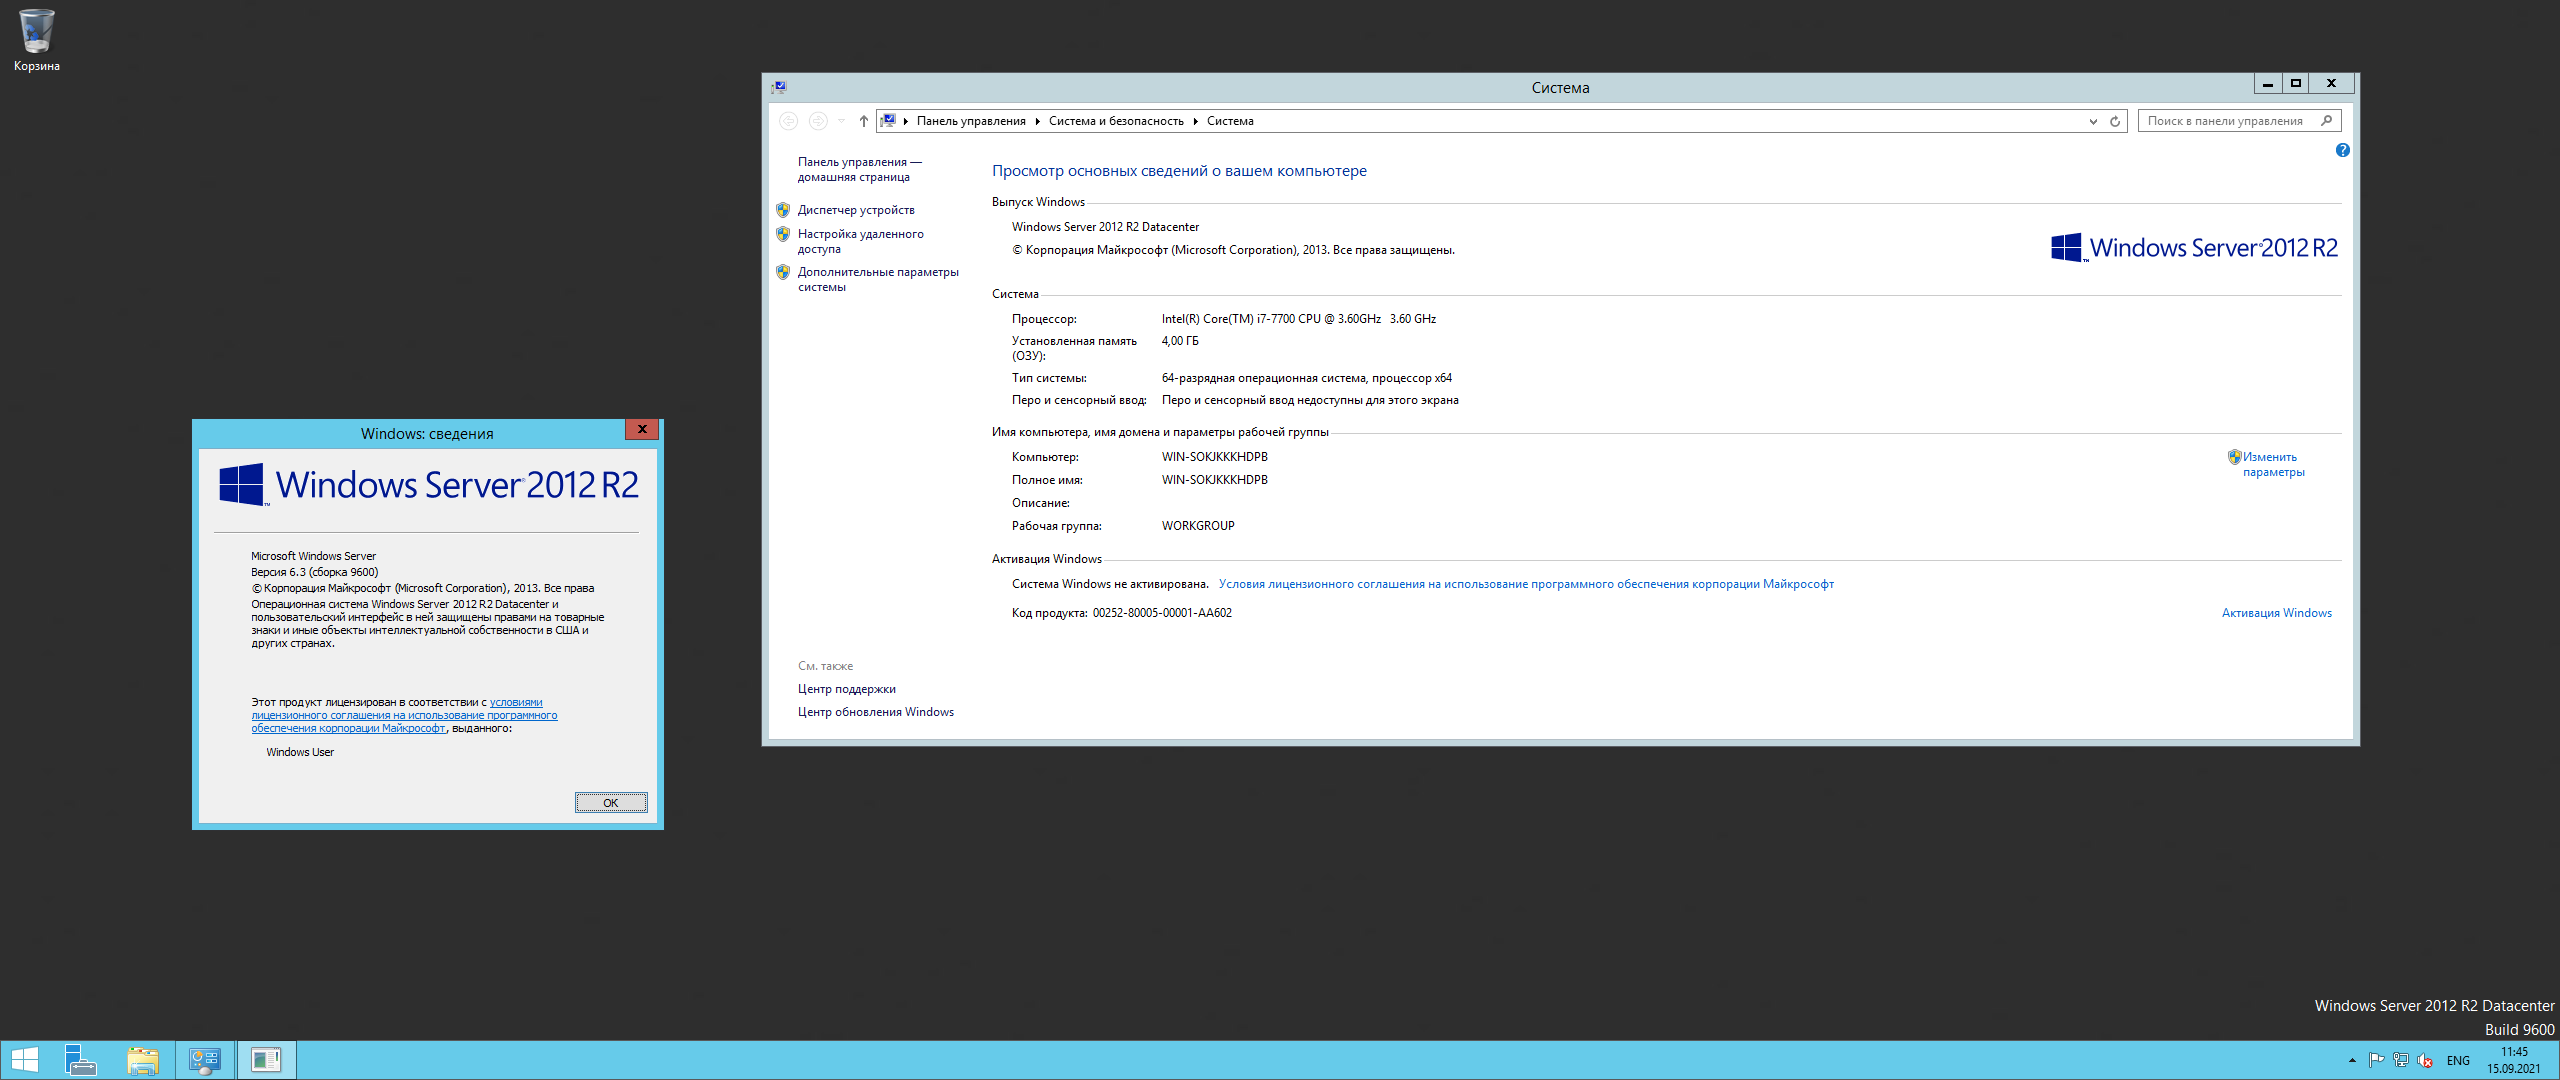This screenshot has width=2560, height=1080.
Task: Expand the arrow before Панель управления breadcrumb
Action: click(905, 121)
